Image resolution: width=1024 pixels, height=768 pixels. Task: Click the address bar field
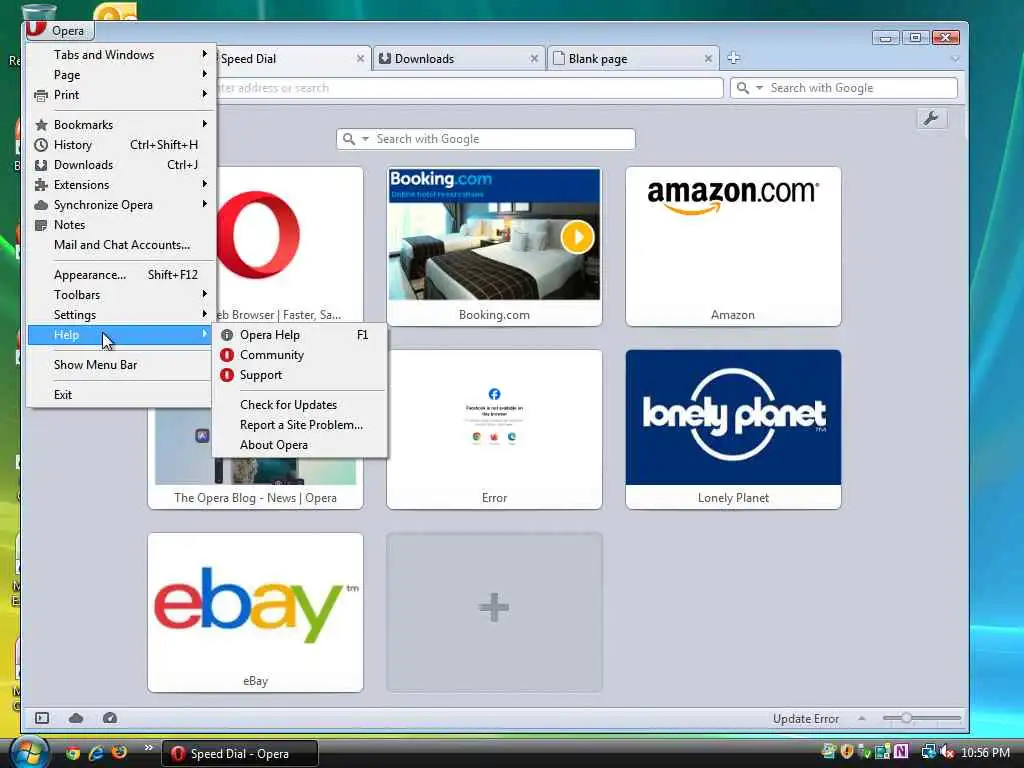(469, 88)
